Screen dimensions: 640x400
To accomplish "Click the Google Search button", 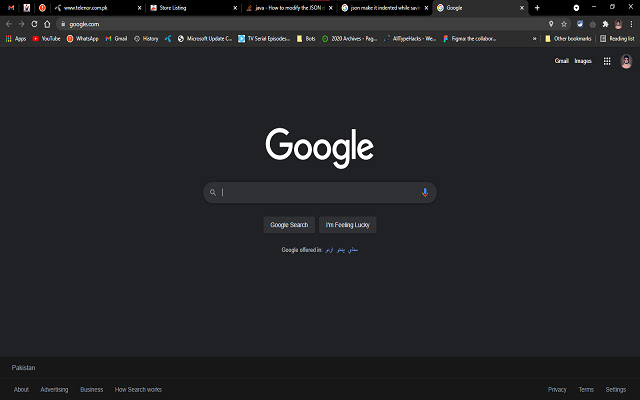I will tap(289, 224).
